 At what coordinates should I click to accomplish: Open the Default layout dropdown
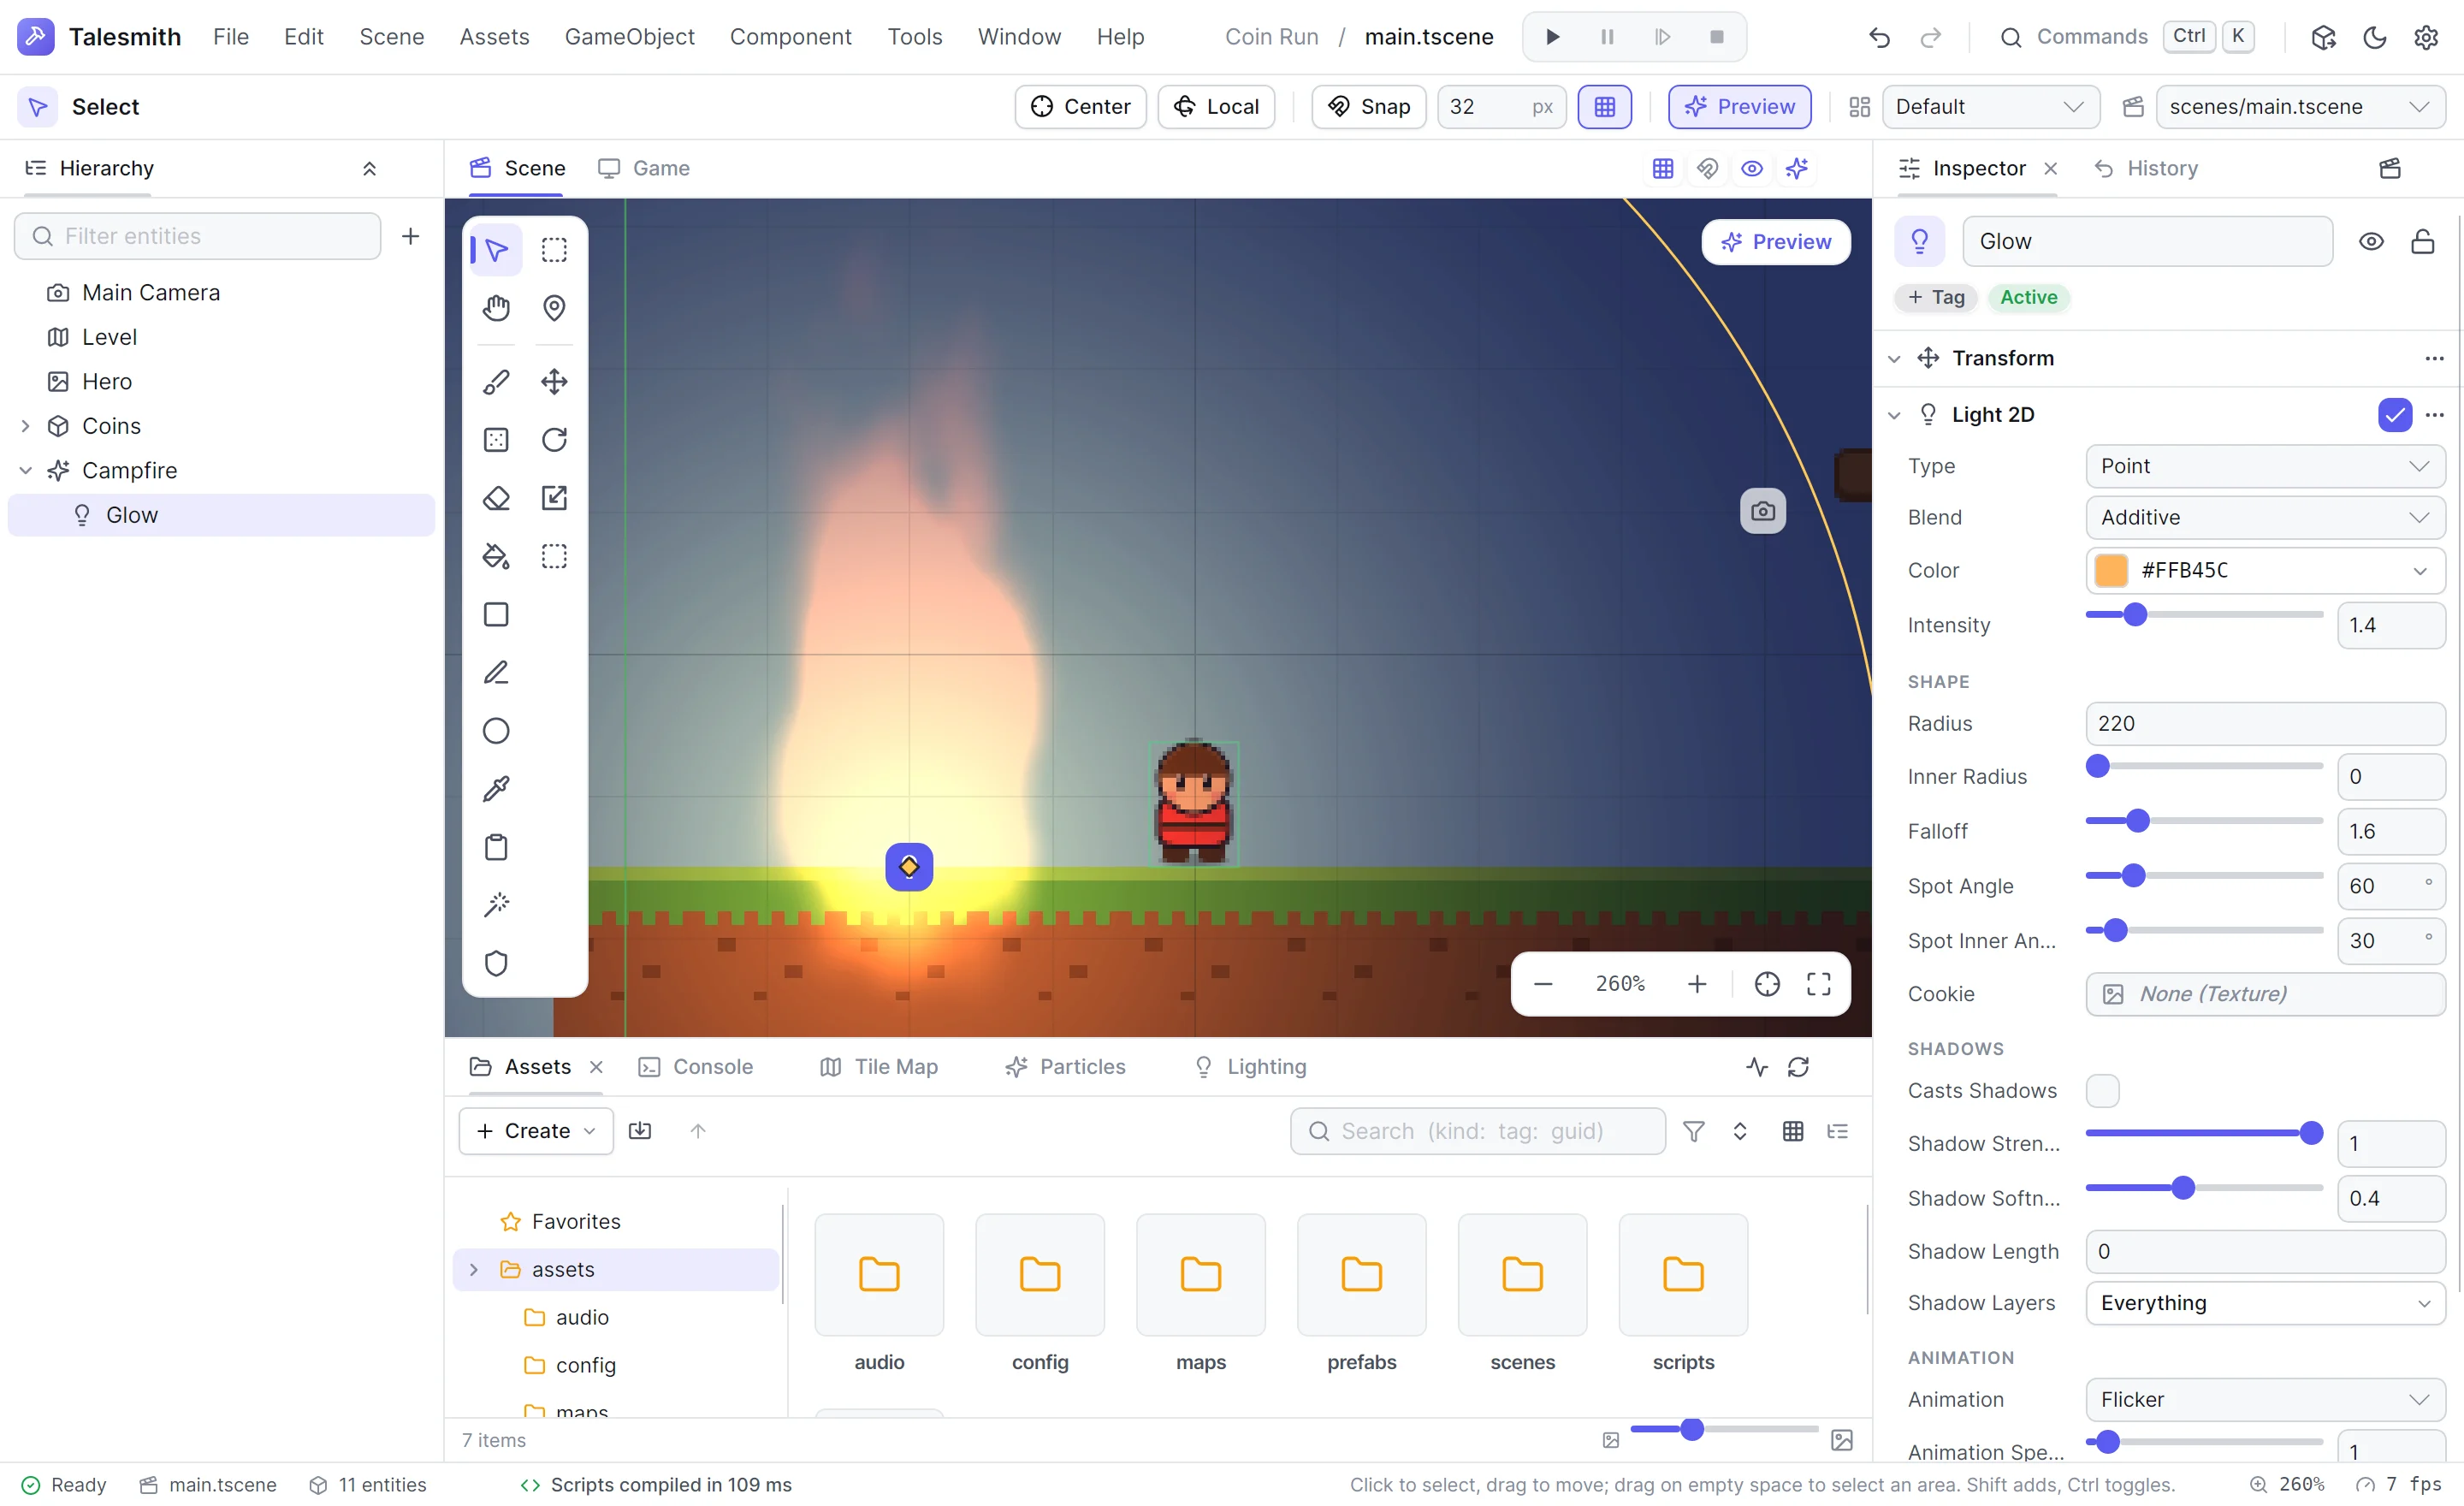click(x=1990, y=107)
